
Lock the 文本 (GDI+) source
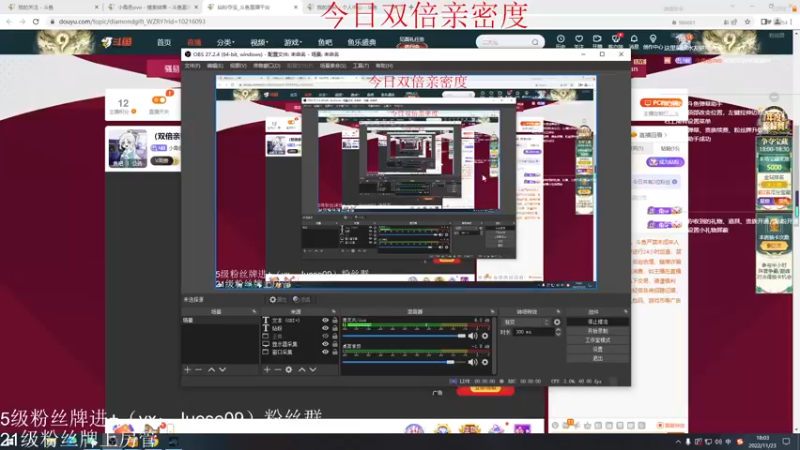point(335,320)
